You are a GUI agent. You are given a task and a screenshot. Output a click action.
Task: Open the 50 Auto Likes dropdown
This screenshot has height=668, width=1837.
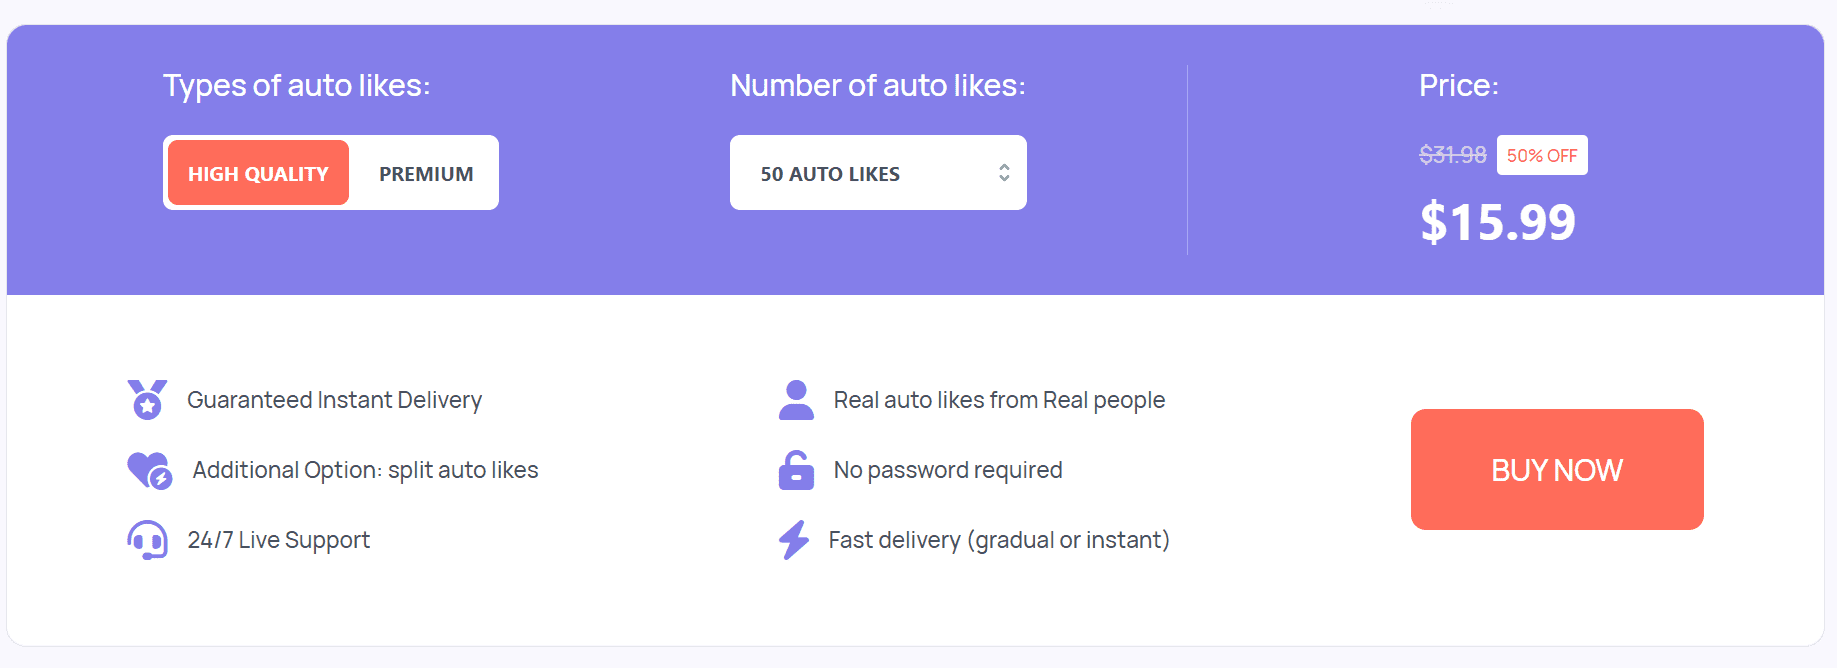point(877,173)
